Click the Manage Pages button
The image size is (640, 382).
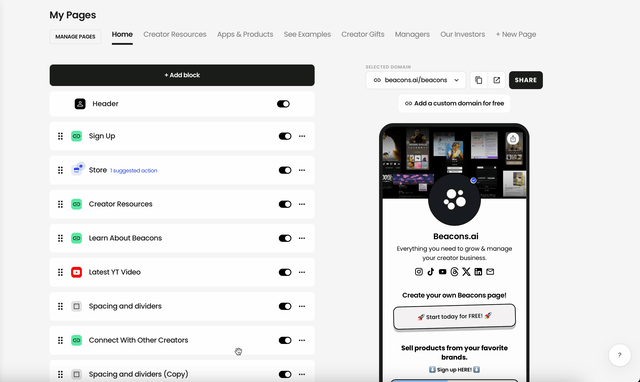(75, 36)
